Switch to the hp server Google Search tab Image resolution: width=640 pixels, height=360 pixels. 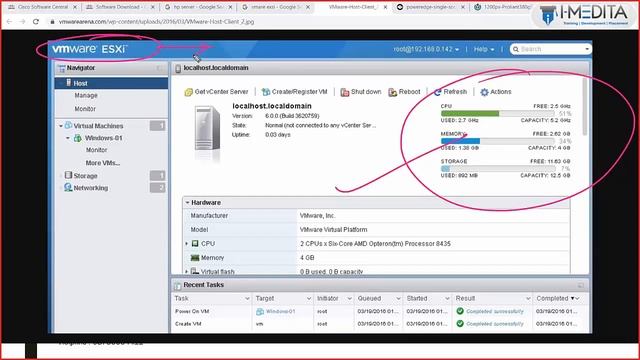pos(199,7)
